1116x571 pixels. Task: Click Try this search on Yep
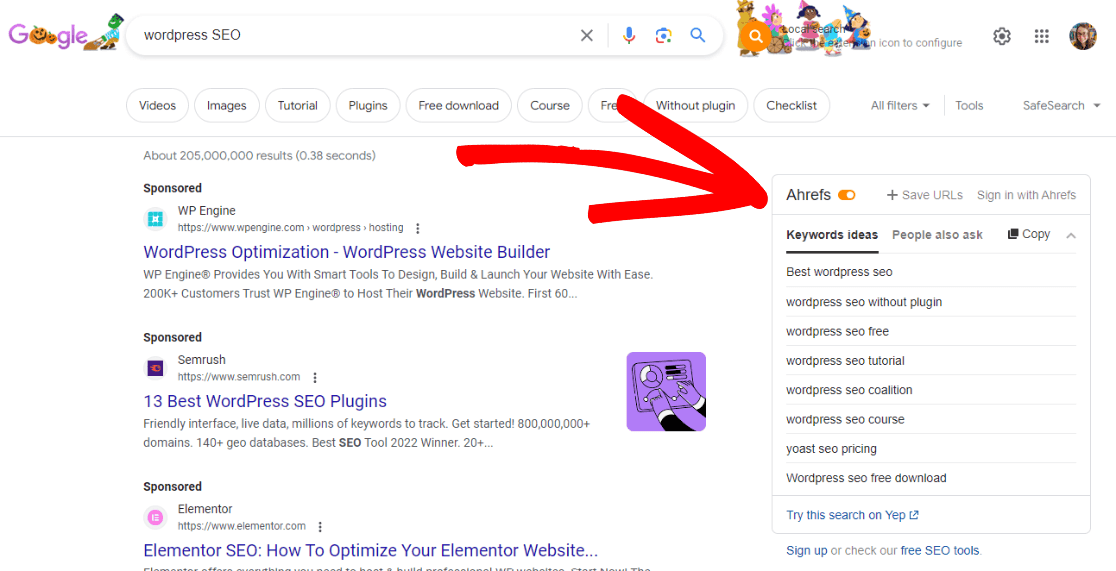(x=852, y=515)
